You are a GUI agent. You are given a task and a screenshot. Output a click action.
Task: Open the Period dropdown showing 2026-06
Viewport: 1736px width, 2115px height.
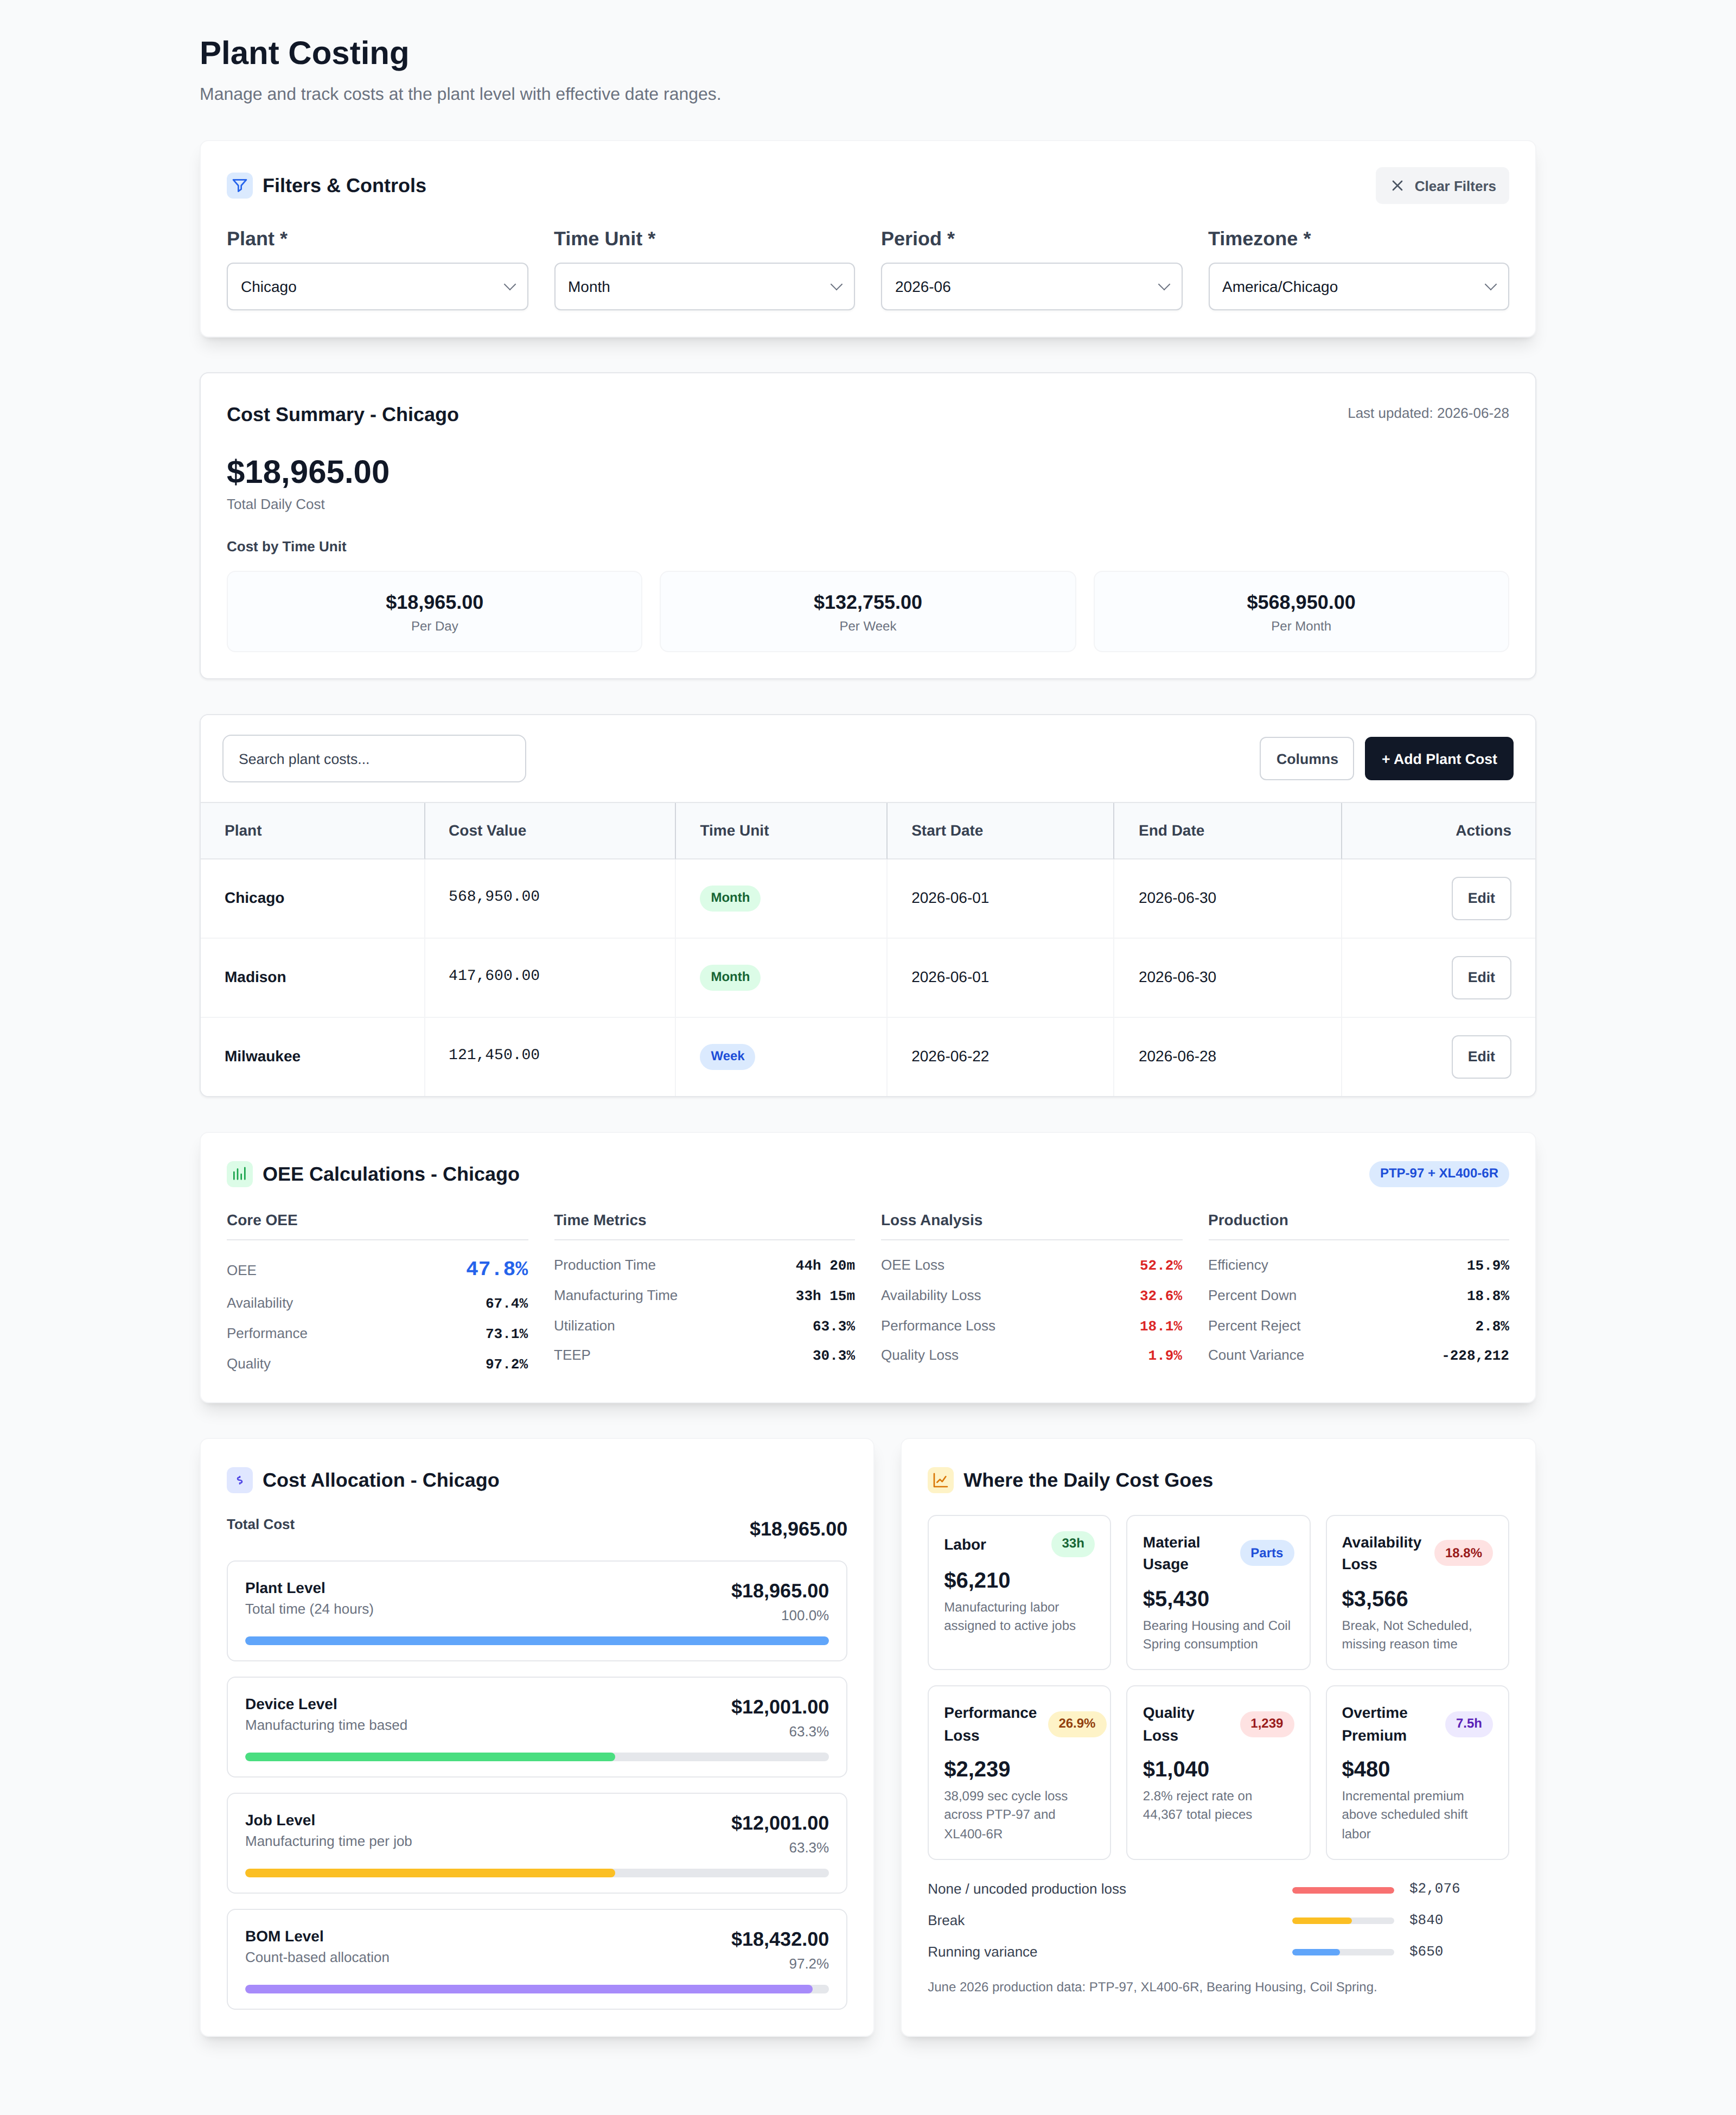(x=1031, y=287)
